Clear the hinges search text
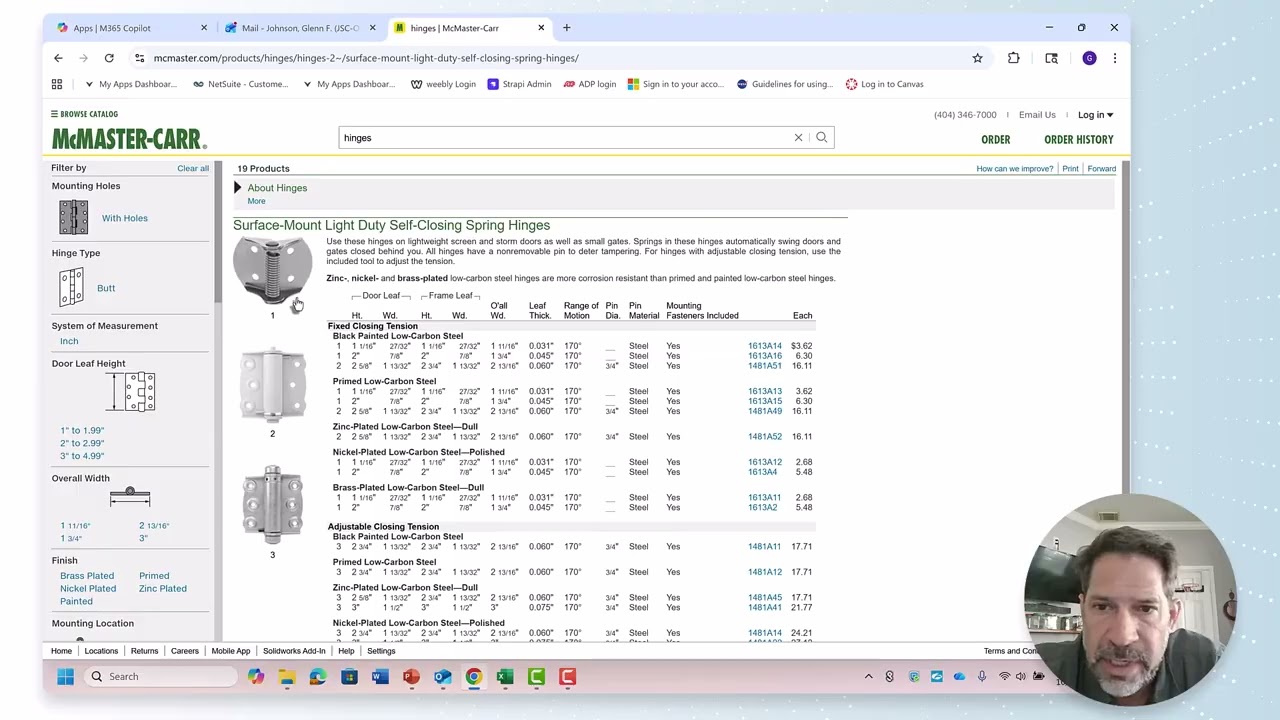The height and width of the screenshot is (720, 1280). [x=798, y=137]
